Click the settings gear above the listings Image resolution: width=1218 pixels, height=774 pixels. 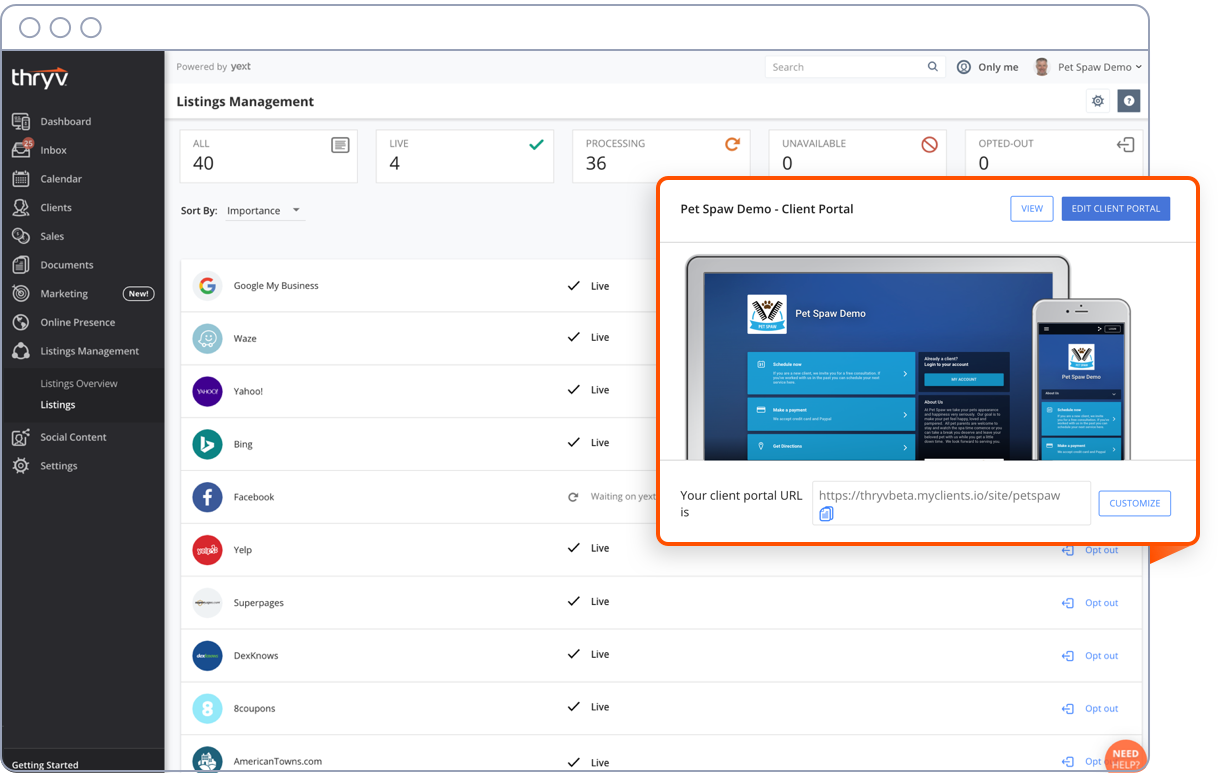click(1097, 101)
